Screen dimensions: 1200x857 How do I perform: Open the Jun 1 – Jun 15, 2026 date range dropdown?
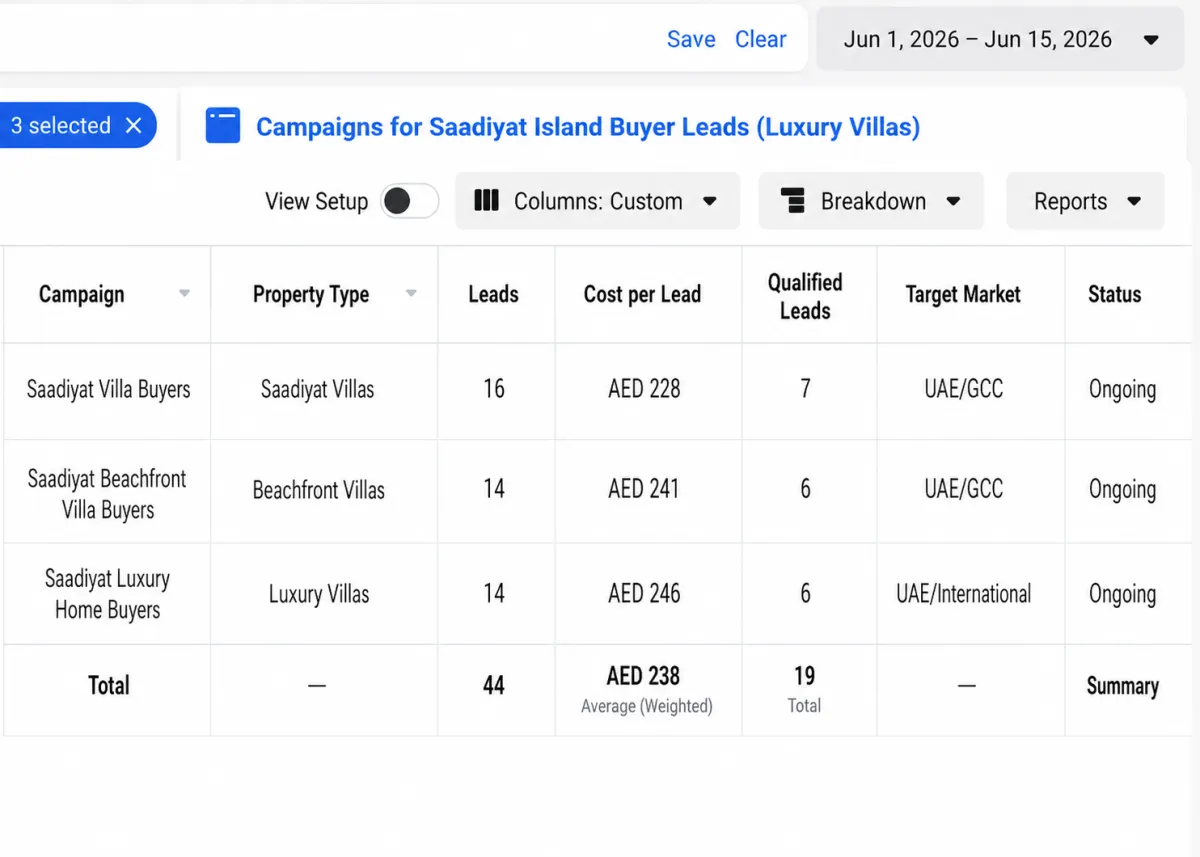click(1001, 39)
